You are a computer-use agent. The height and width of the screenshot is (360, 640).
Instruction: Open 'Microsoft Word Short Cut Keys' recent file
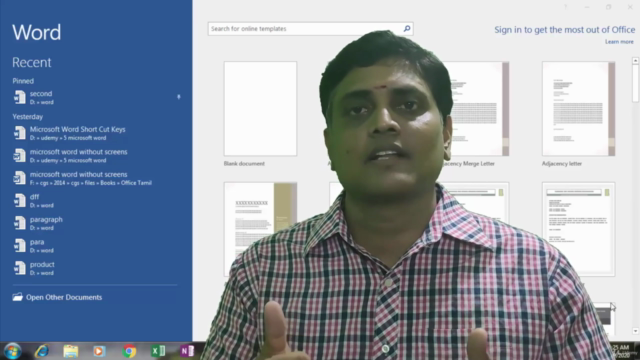(x=95, y=133)
